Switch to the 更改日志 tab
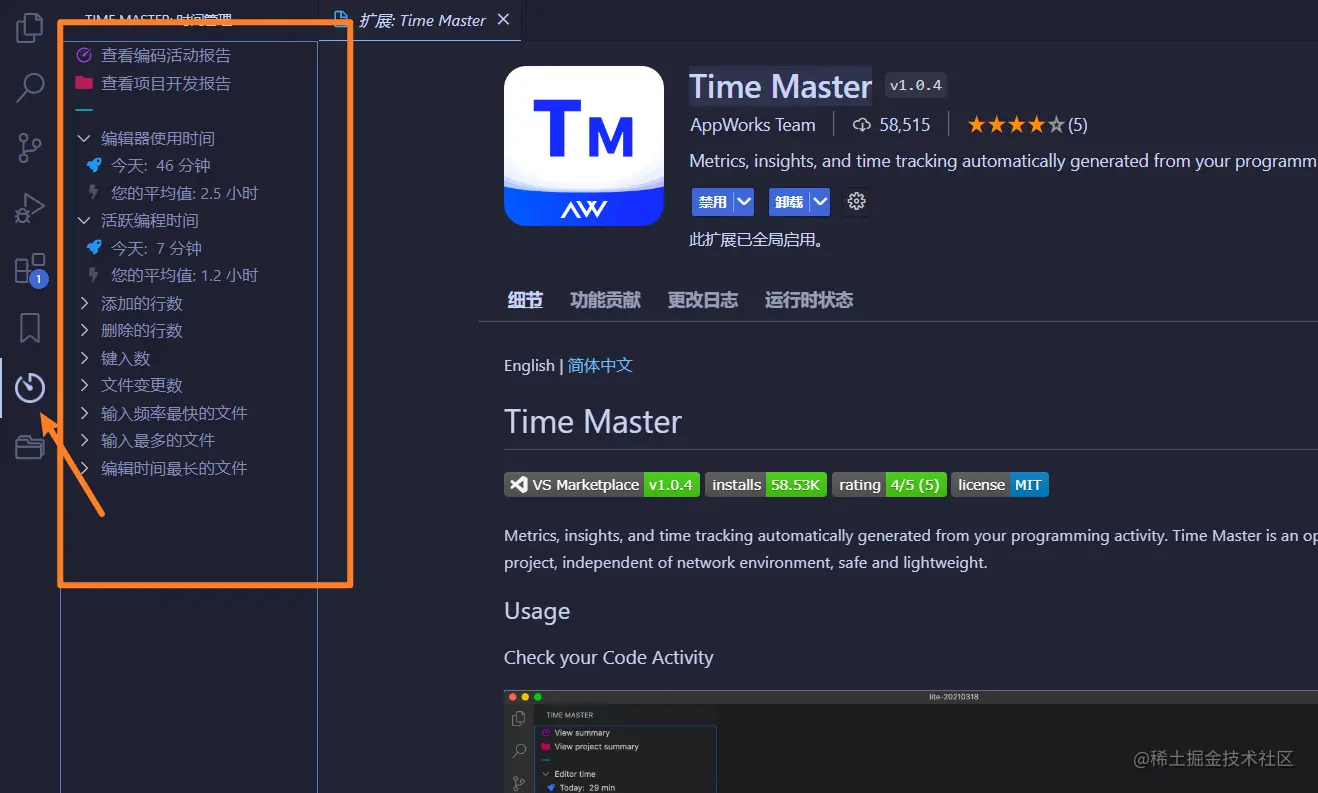 [x=703, y=300]
